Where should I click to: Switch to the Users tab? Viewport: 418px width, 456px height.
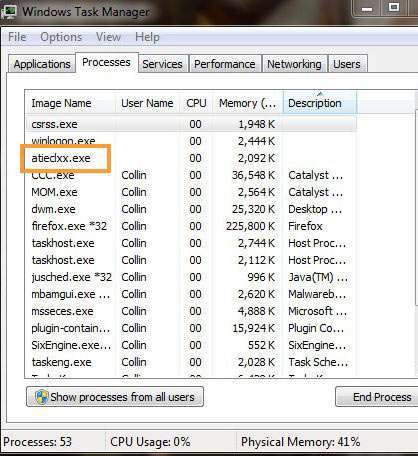347,64
